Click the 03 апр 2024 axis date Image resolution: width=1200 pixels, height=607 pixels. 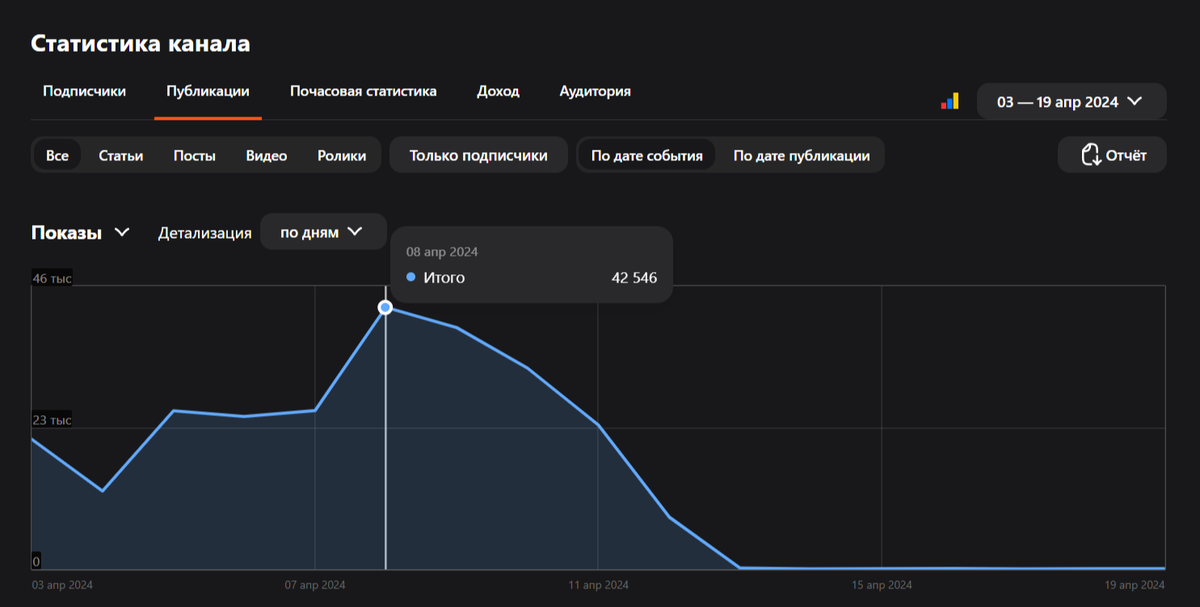click(62, 585)
